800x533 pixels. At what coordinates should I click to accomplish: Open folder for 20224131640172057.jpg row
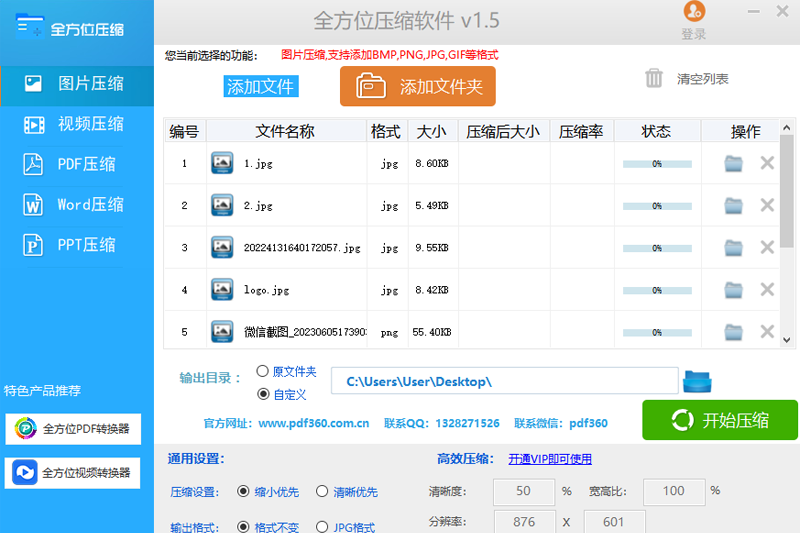pyautogui.click(x=734, y=248)
